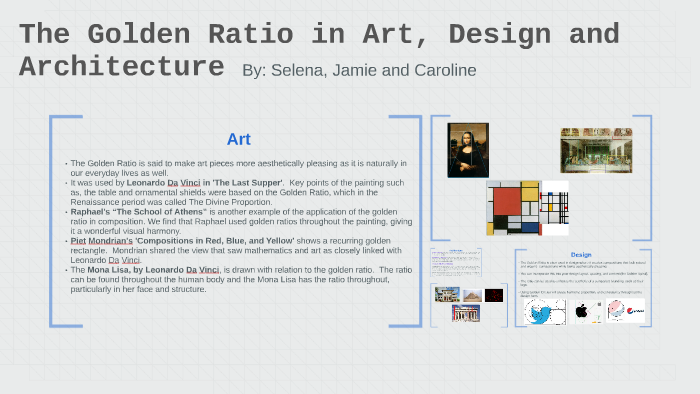The width and height of the screenshot is (700, 394).
Task: Click the Twitter bird logo image
Action: pyautogui.click(x=545, y=311)
